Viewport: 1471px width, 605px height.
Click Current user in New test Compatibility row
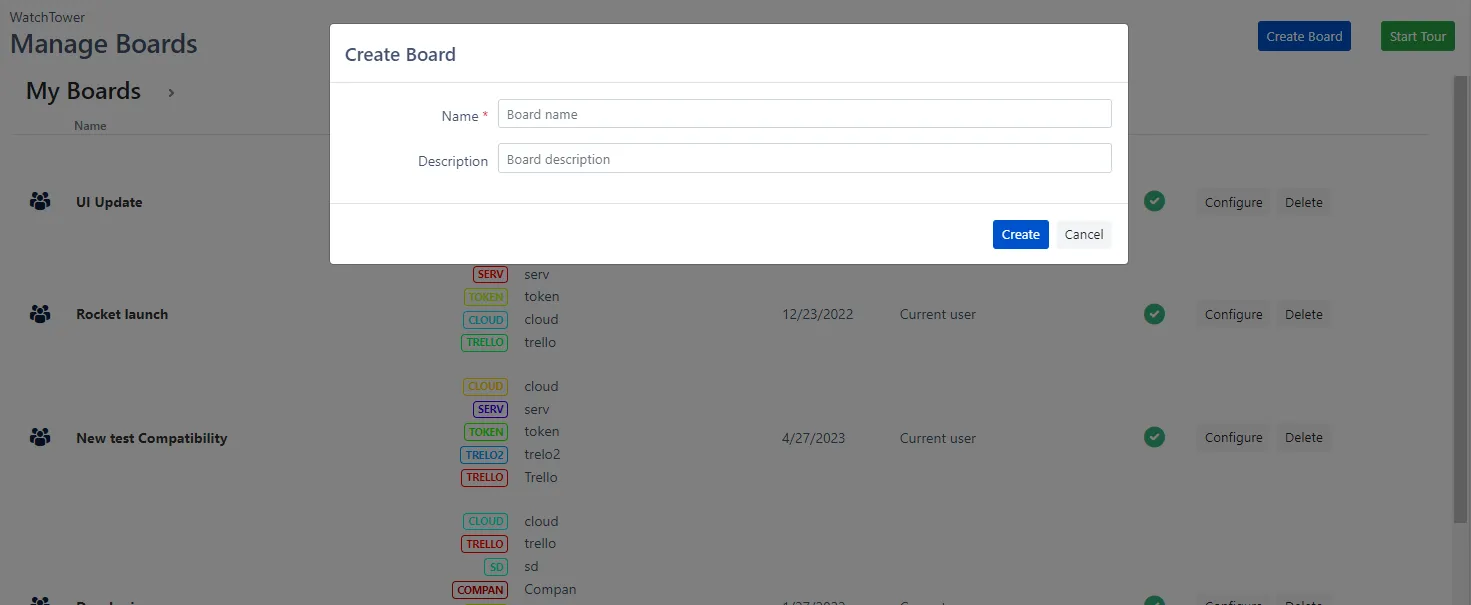click(937, 438)
